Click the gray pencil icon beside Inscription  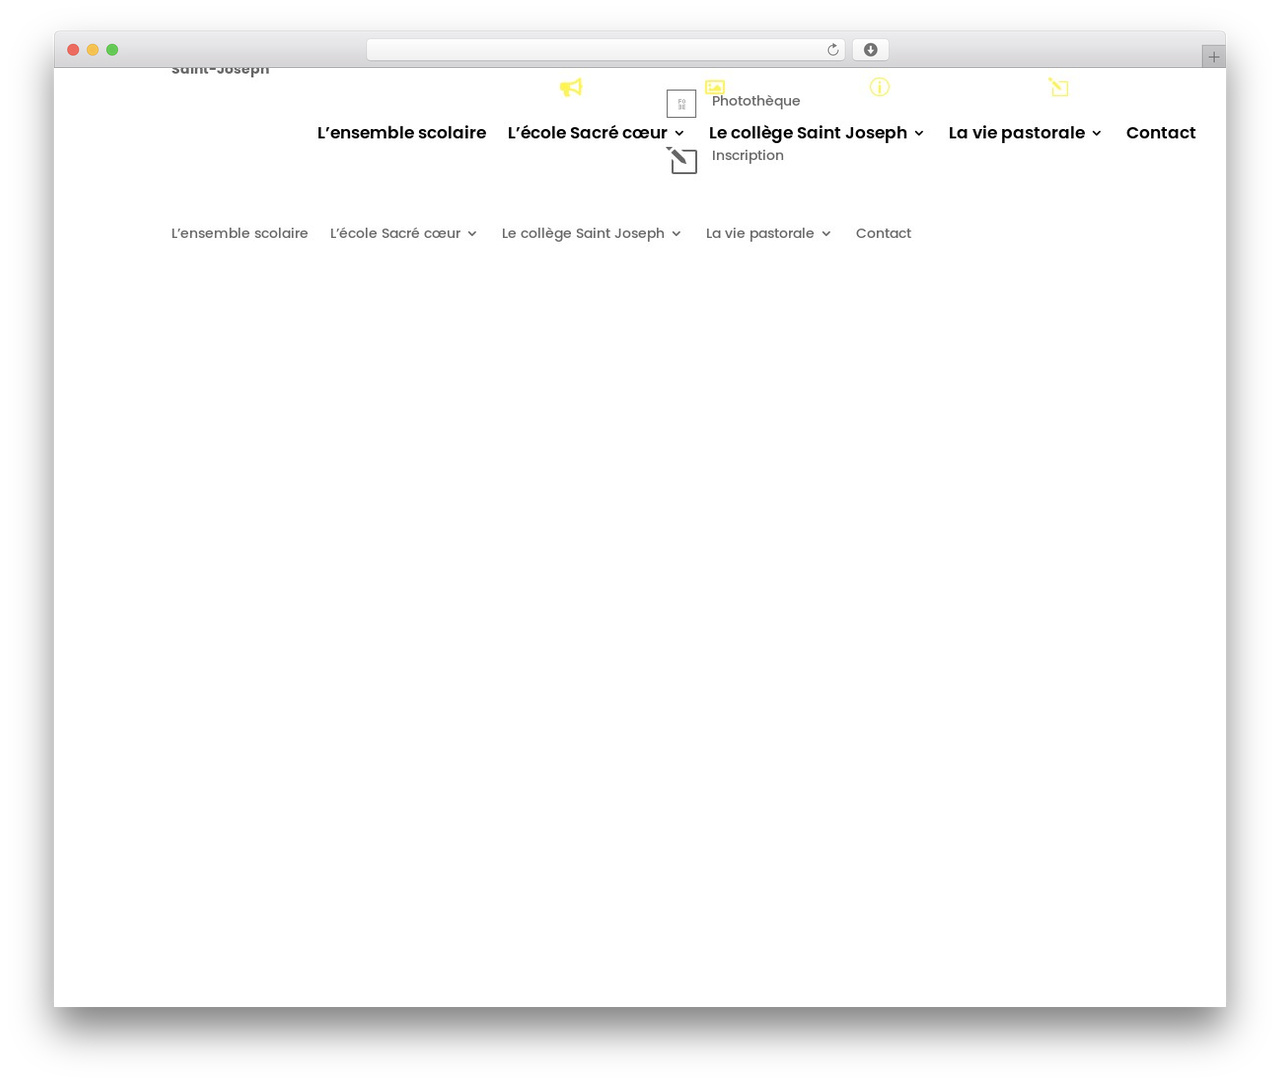pos(682,160)
